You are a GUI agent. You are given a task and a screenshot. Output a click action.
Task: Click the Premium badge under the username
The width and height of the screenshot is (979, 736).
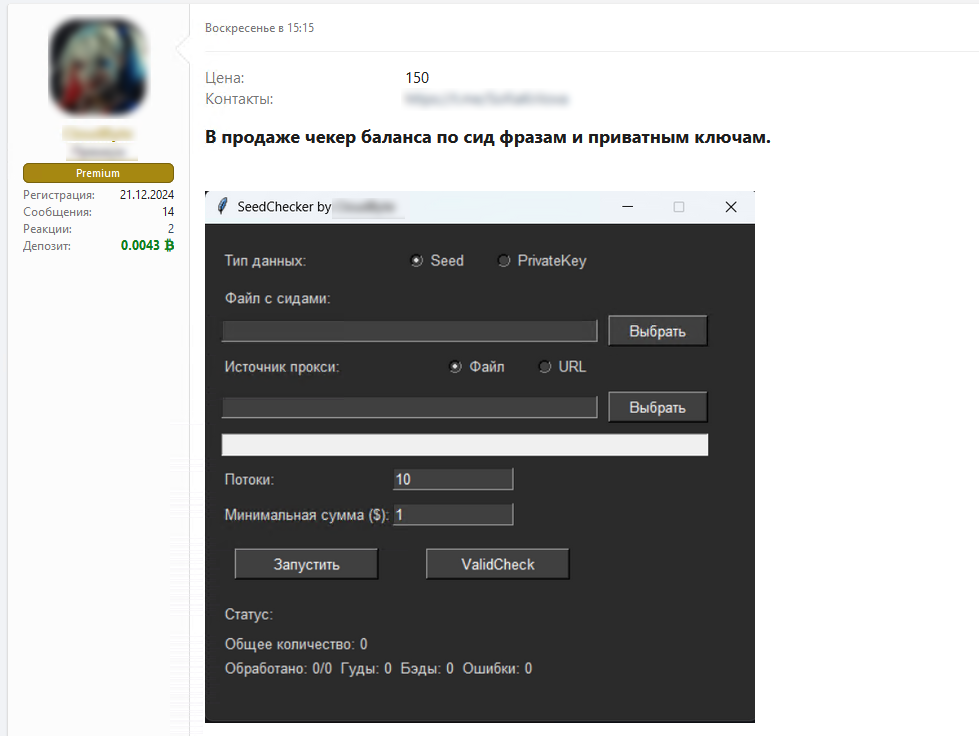coord(98,173)
